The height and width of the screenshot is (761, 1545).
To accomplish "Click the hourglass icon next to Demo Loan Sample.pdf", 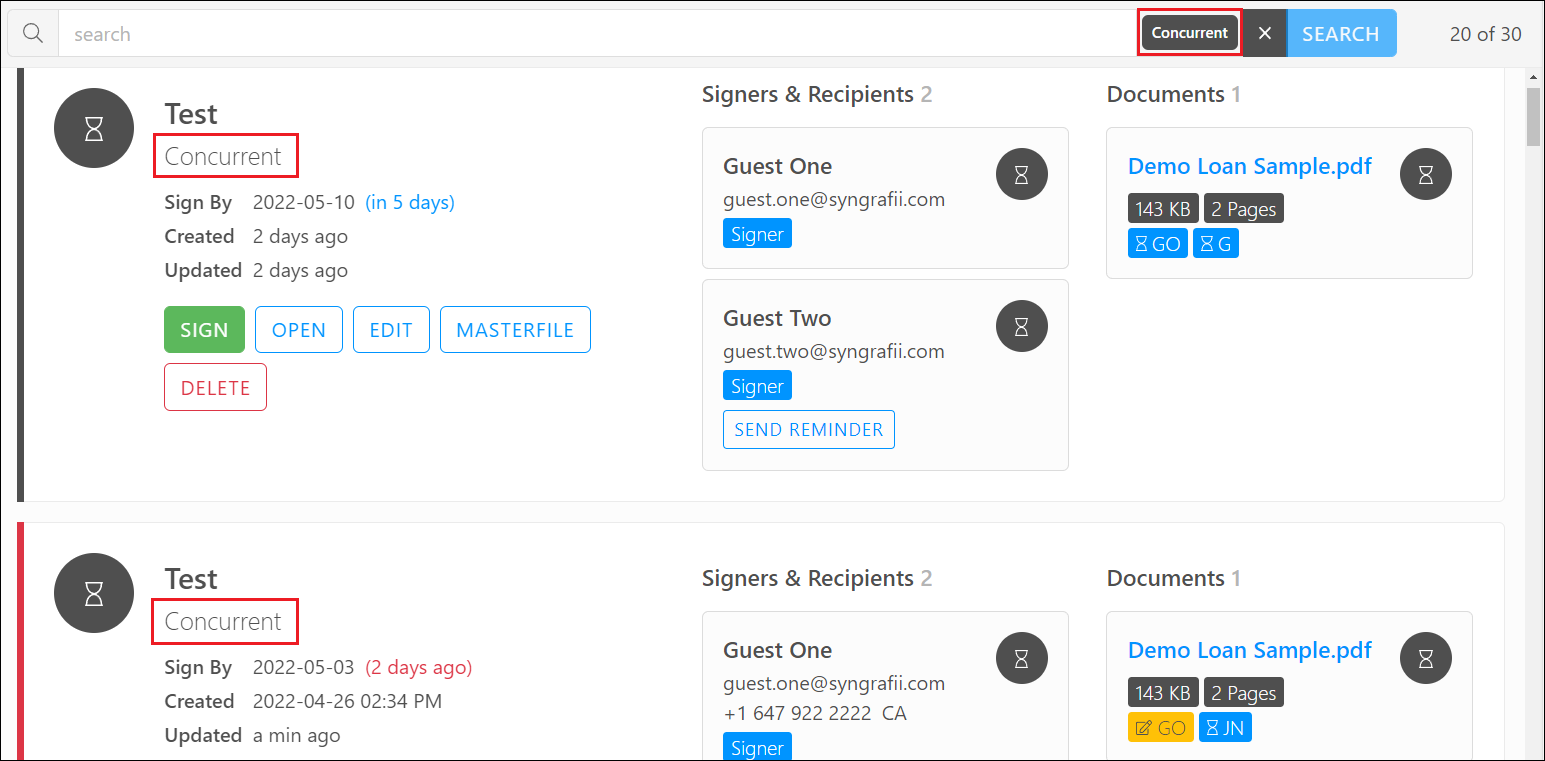I will 1425,173.
